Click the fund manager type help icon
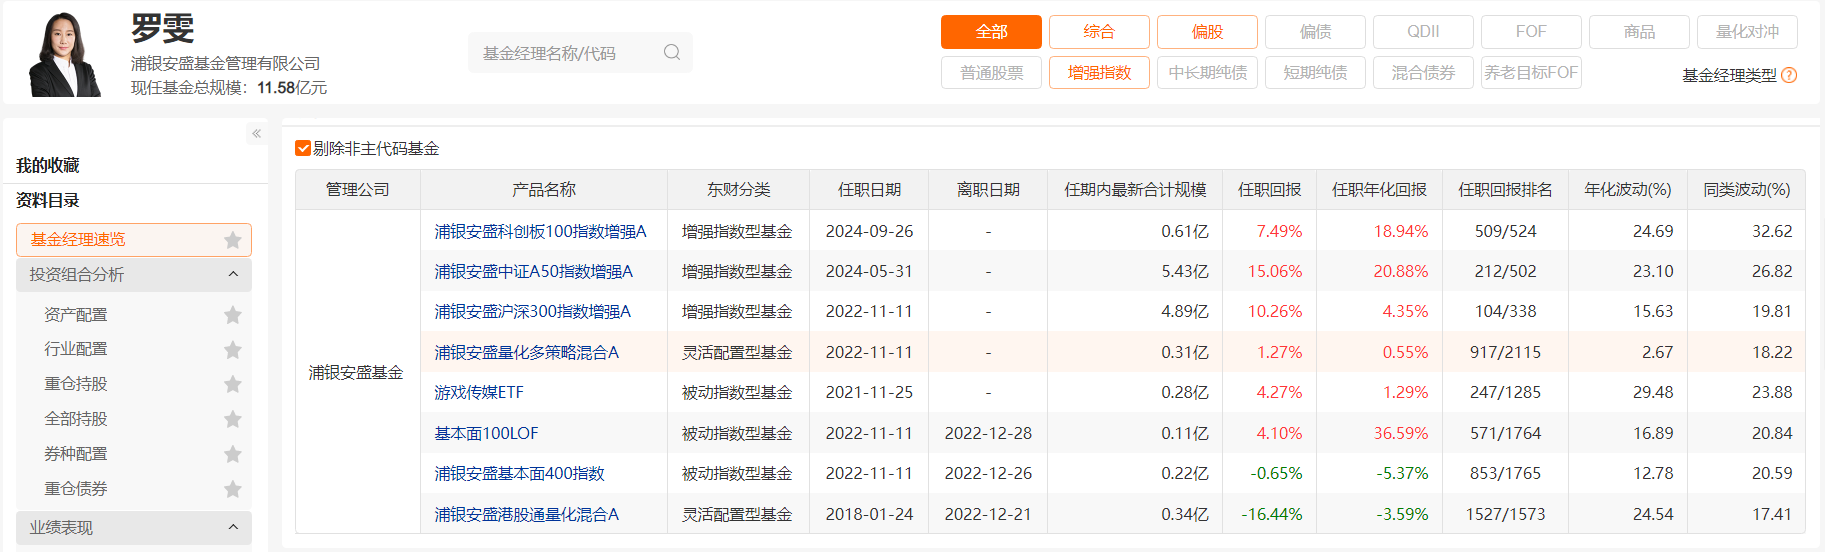The width and height of the screenshot is (1825, 552). pyautogui.click(x=1789, y=75)
